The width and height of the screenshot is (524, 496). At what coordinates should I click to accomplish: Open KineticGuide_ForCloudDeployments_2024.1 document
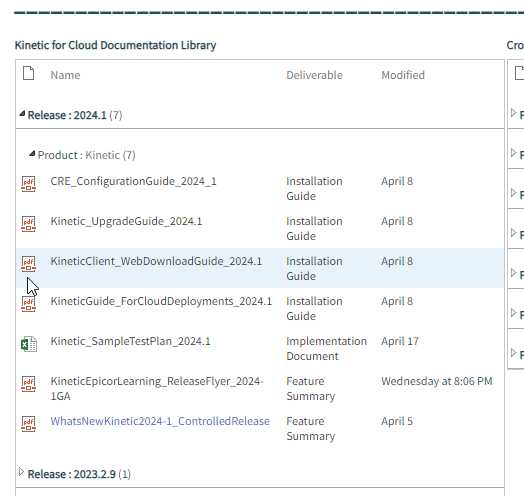click(x=161, y=301)
